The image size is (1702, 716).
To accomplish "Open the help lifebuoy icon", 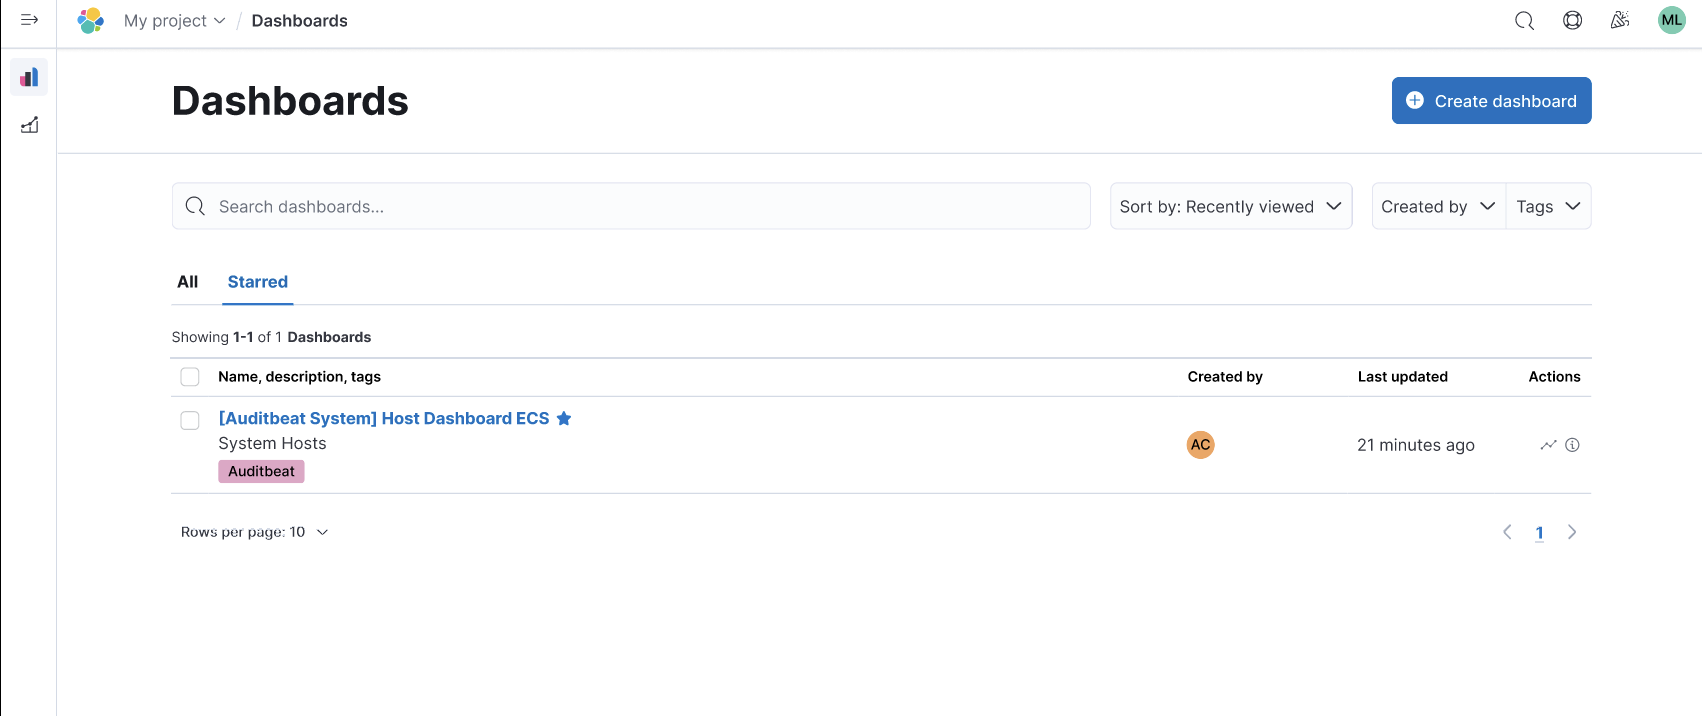I will [x=1572, y=21].
